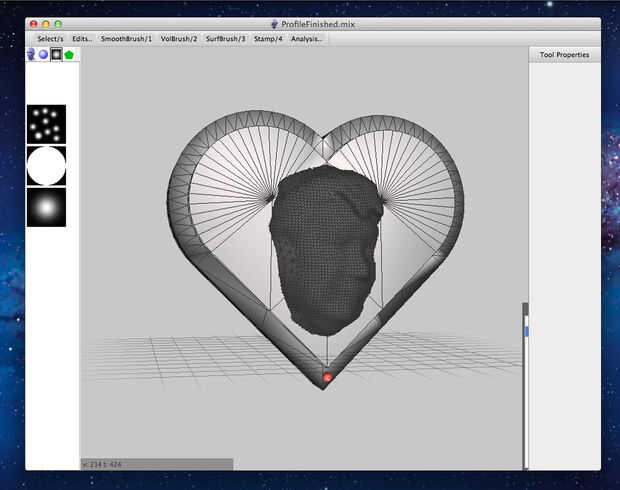Pick the Stamp/4 tool
Viewport: 620px width, 490px height.
(268, 39)
